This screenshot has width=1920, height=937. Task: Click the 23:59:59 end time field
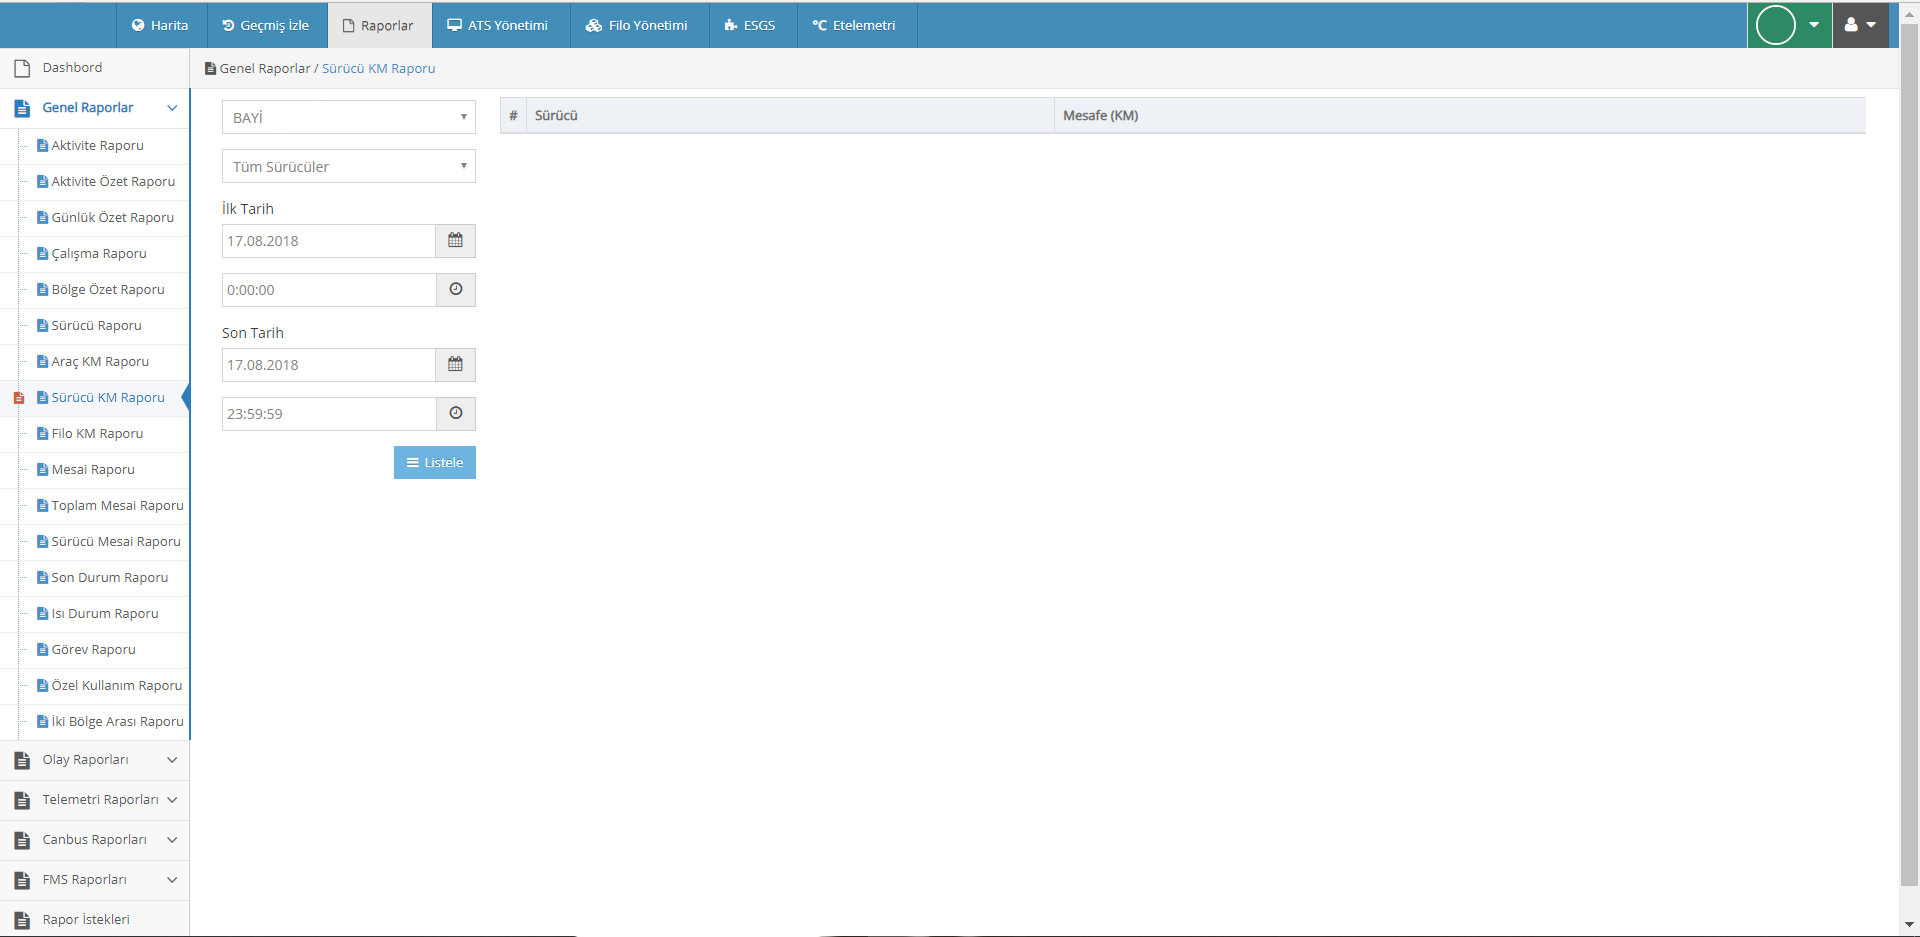coord(329,414)
